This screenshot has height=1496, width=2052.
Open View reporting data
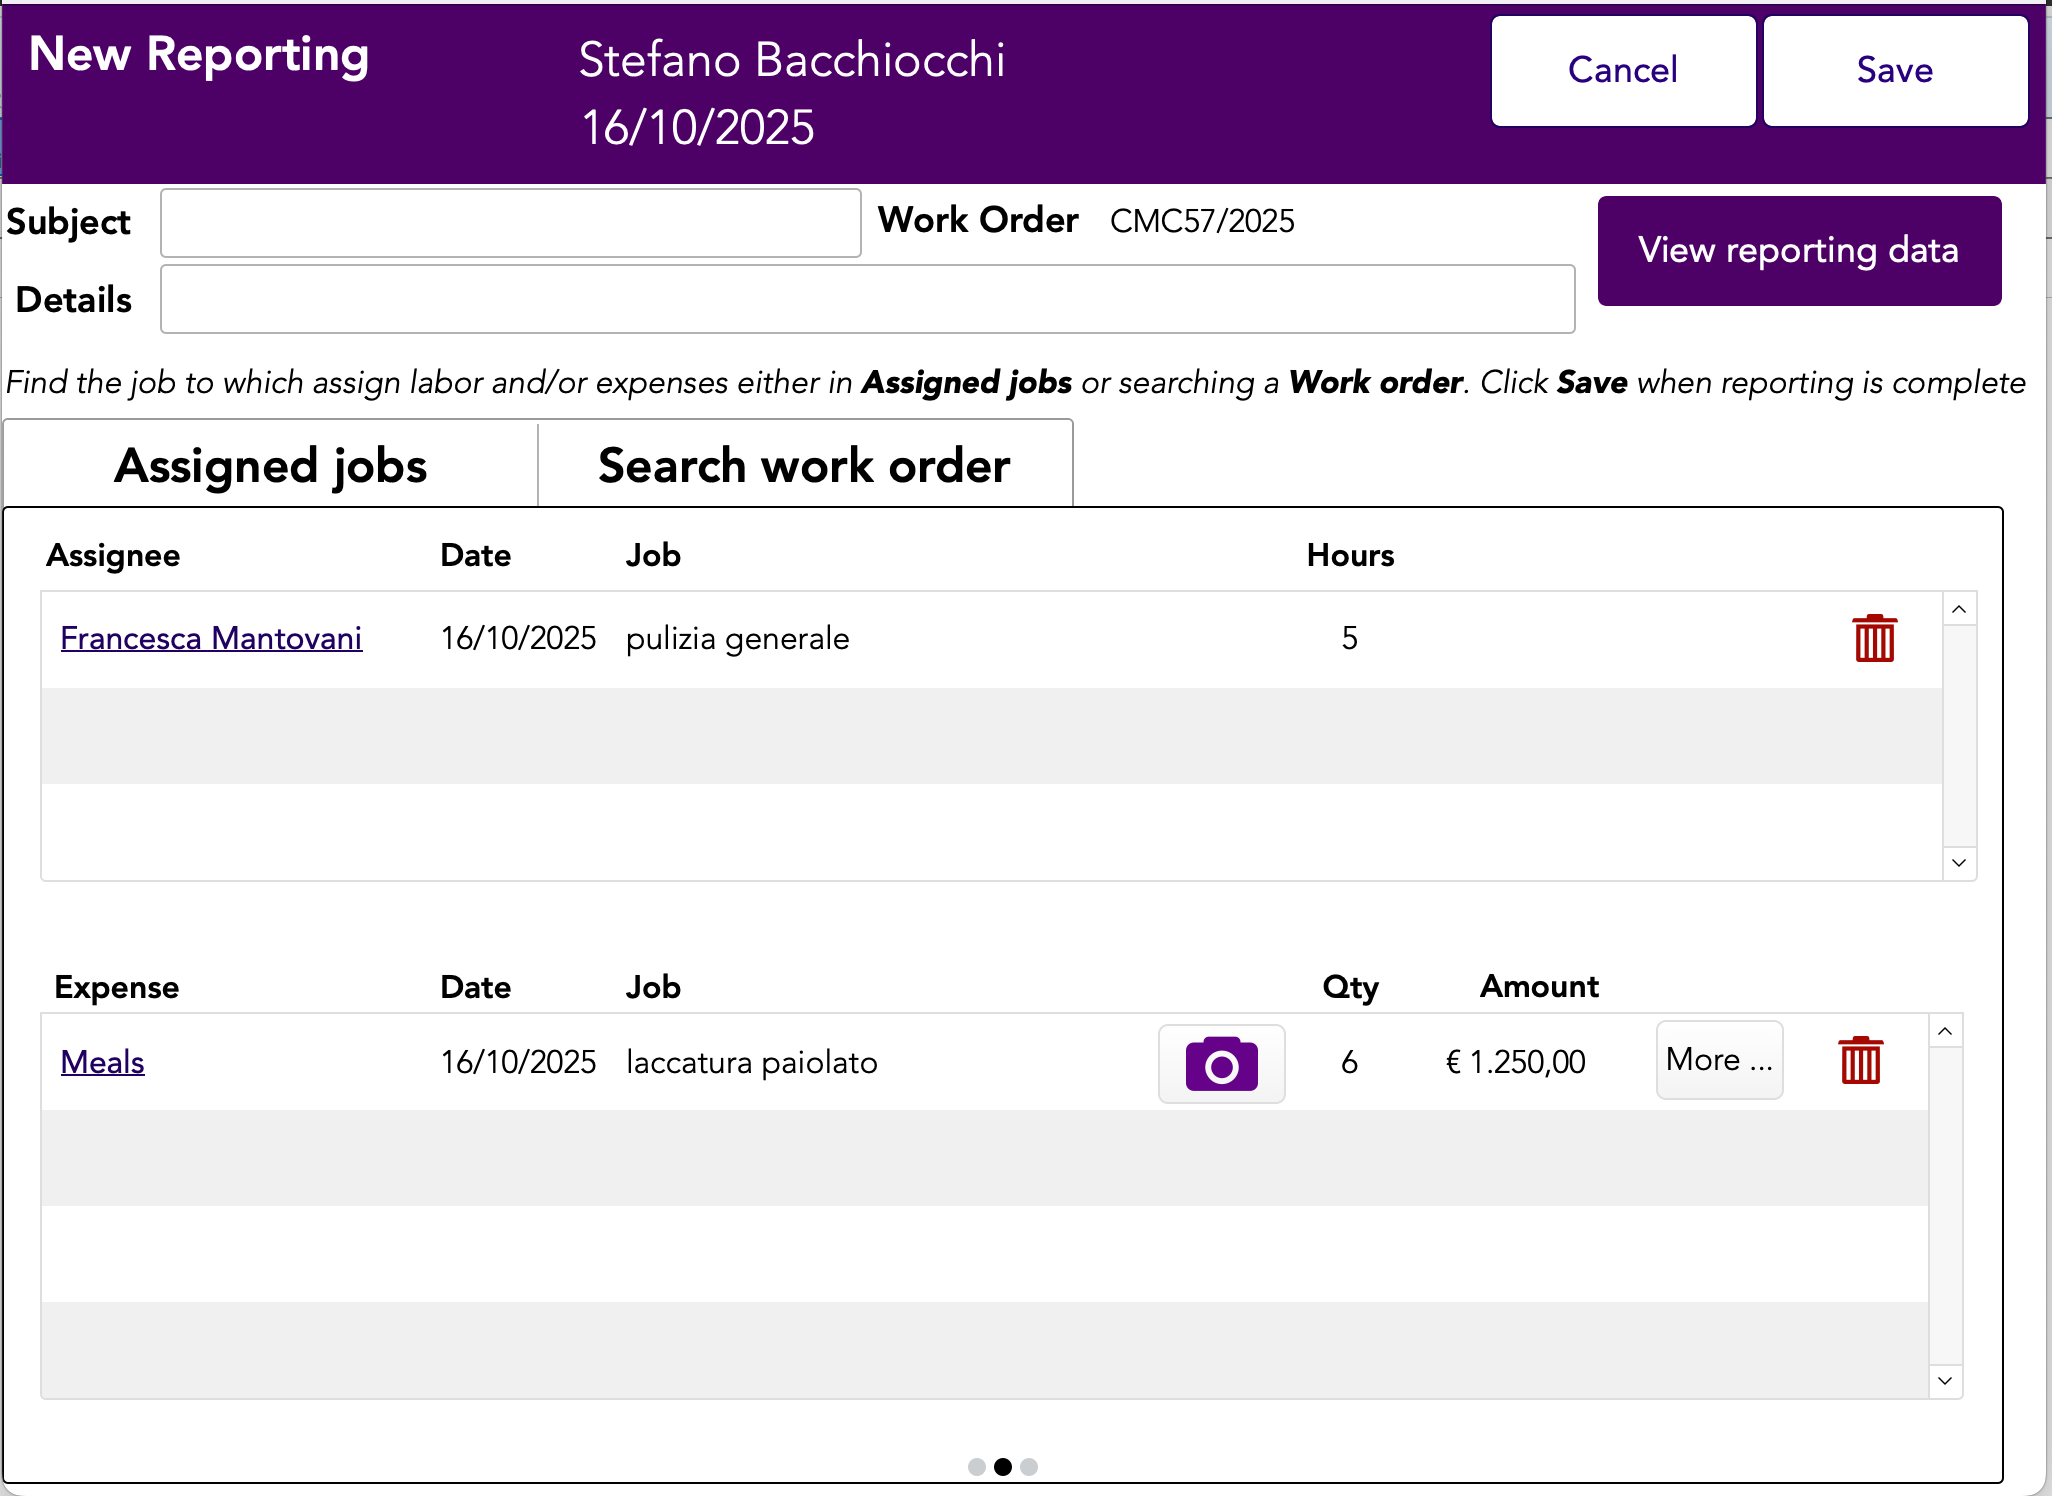click(1798, 251)
